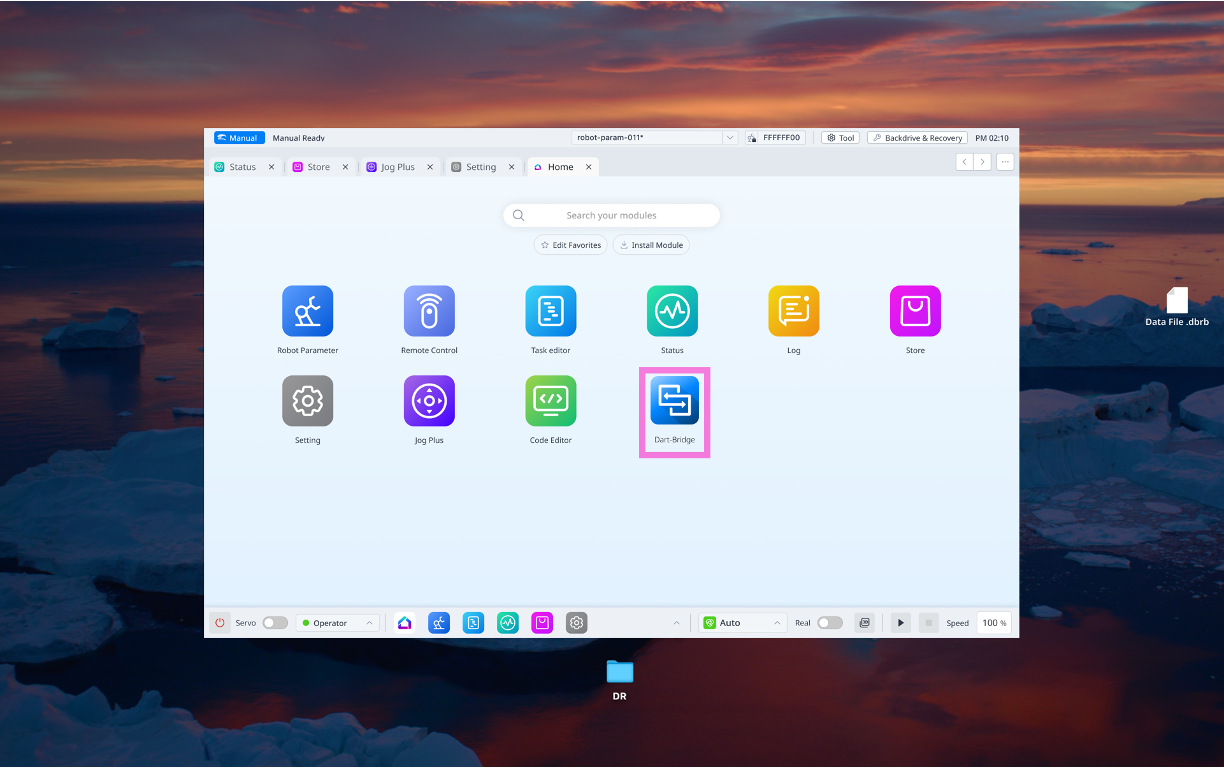This screenshot has height=768, width=1224.
Task: Click the Install Module button
Action: (651, 245)
